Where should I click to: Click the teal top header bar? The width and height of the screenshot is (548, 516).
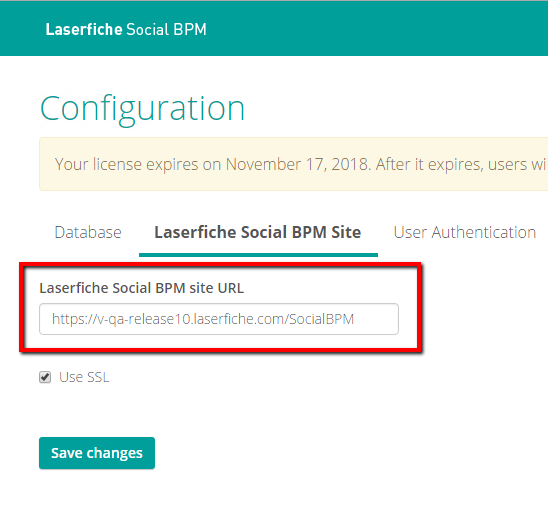tap(274, 29)
